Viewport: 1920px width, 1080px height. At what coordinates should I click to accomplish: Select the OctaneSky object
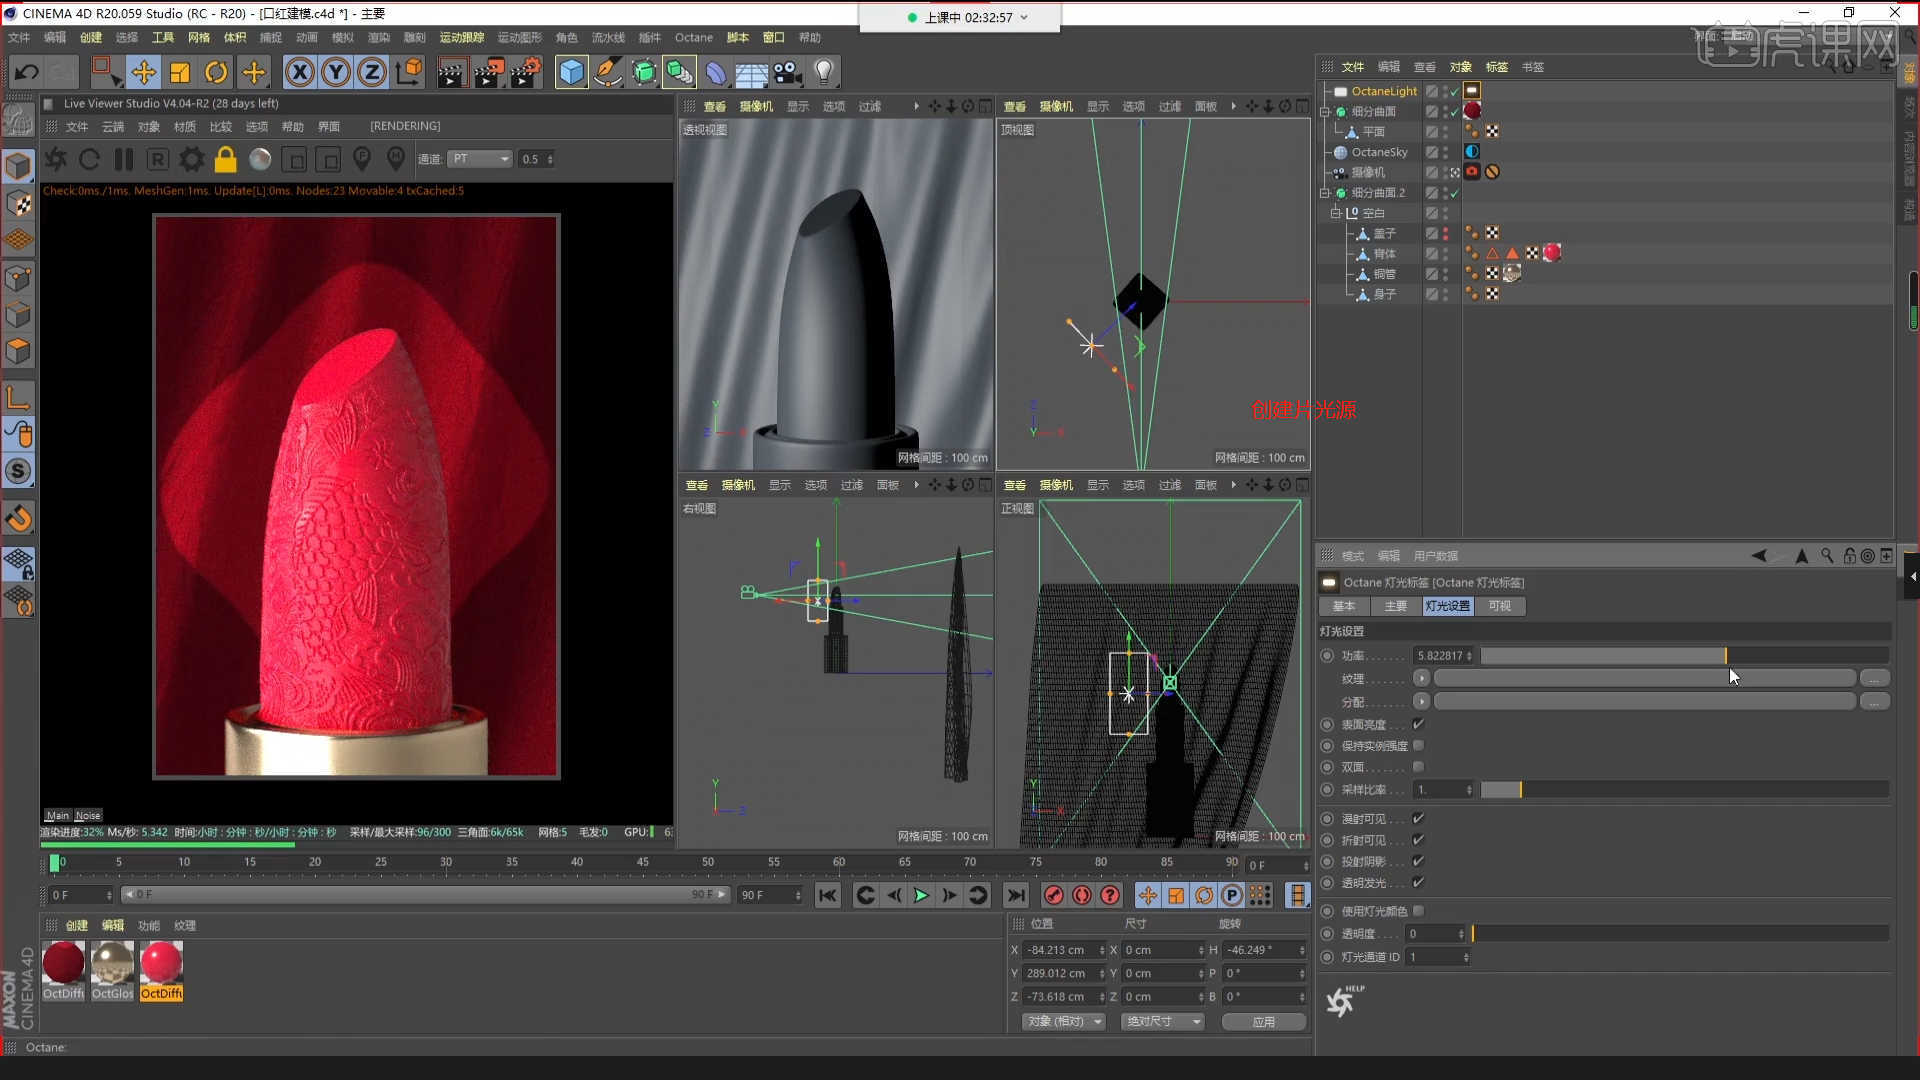[1379, 152]
